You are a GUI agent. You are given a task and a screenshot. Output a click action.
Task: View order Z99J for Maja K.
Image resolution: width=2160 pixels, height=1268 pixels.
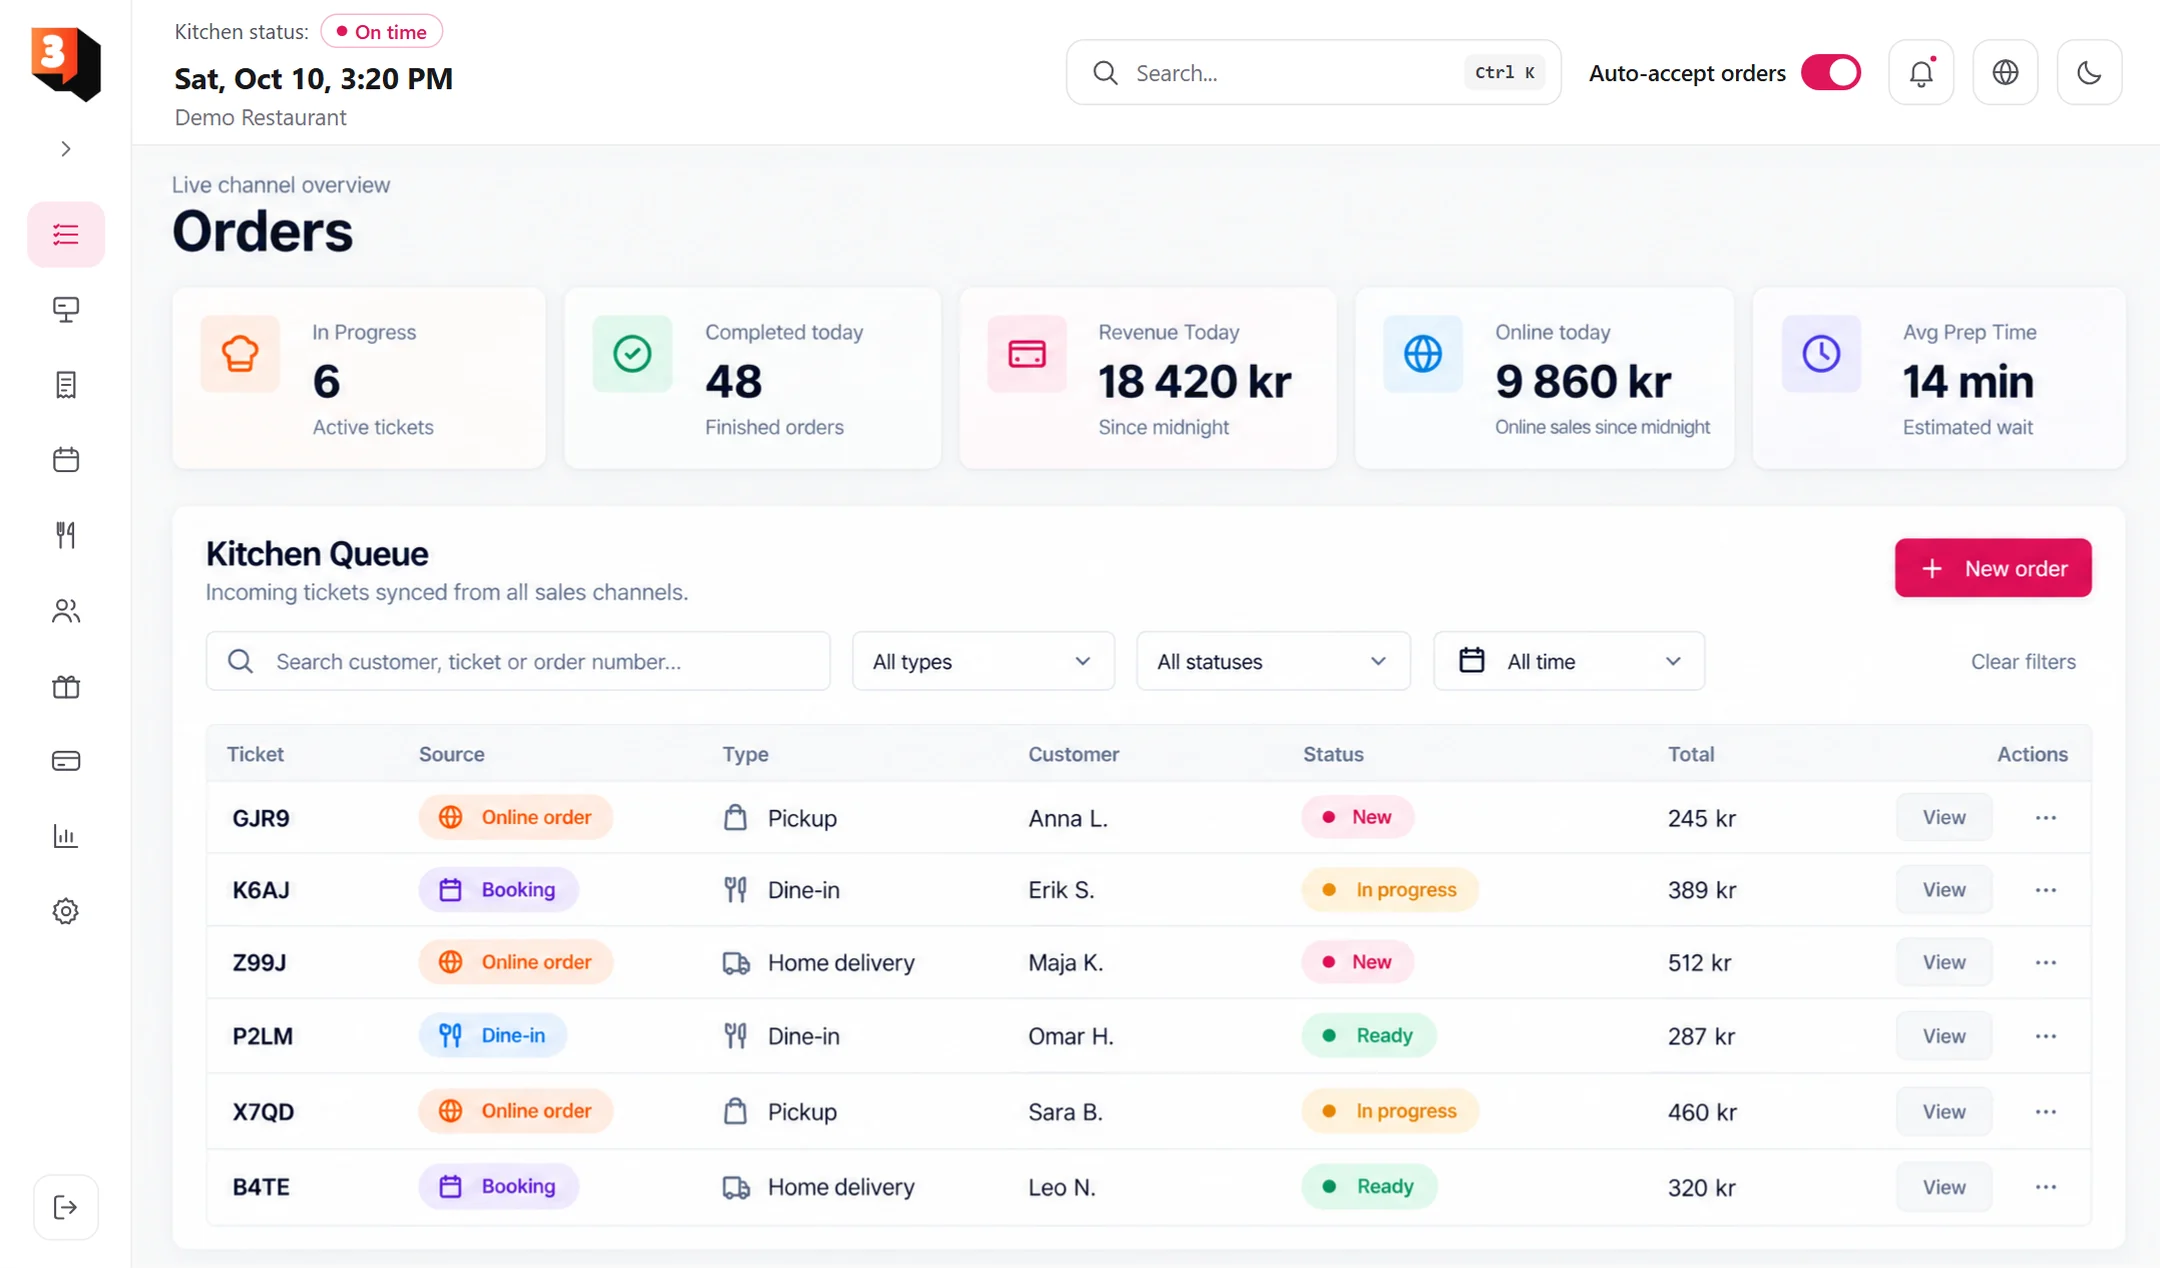click(x=1944, y=962)
